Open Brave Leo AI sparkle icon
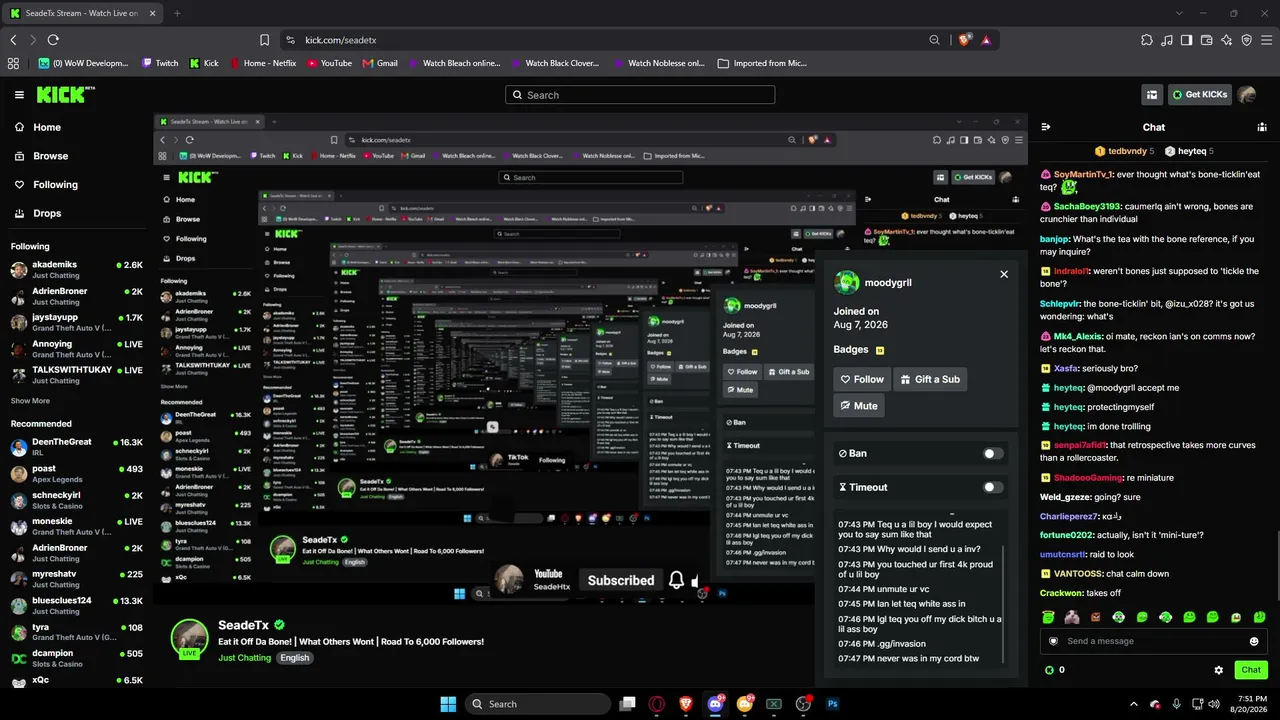Screen dimensions: 1280x720 tap(1227, 40)
